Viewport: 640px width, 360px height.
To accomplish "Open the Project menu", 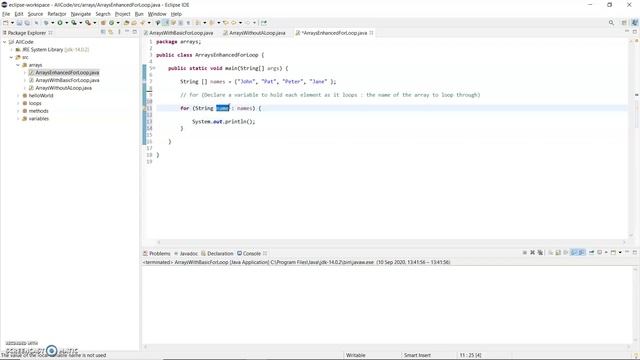I will (x=122, y=14).
